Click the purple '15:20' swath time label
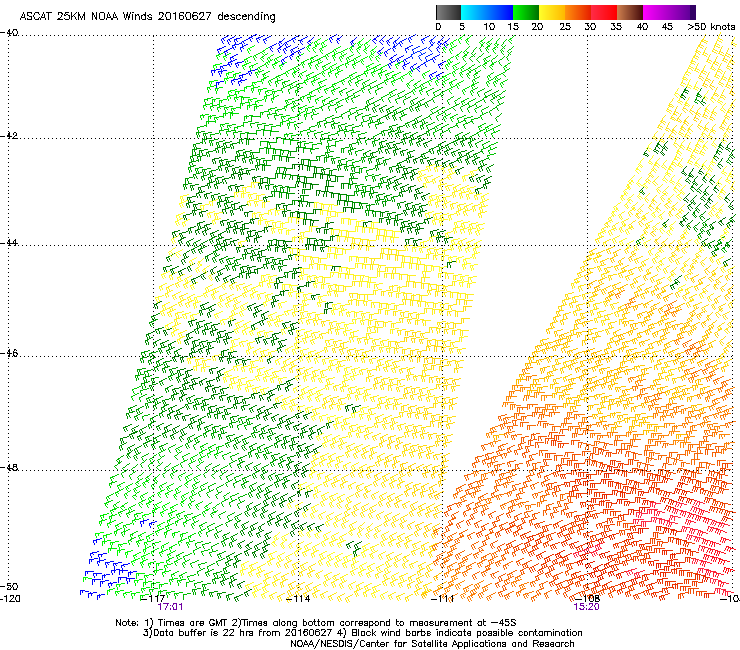The image size is (740, 650). point(587,607)
